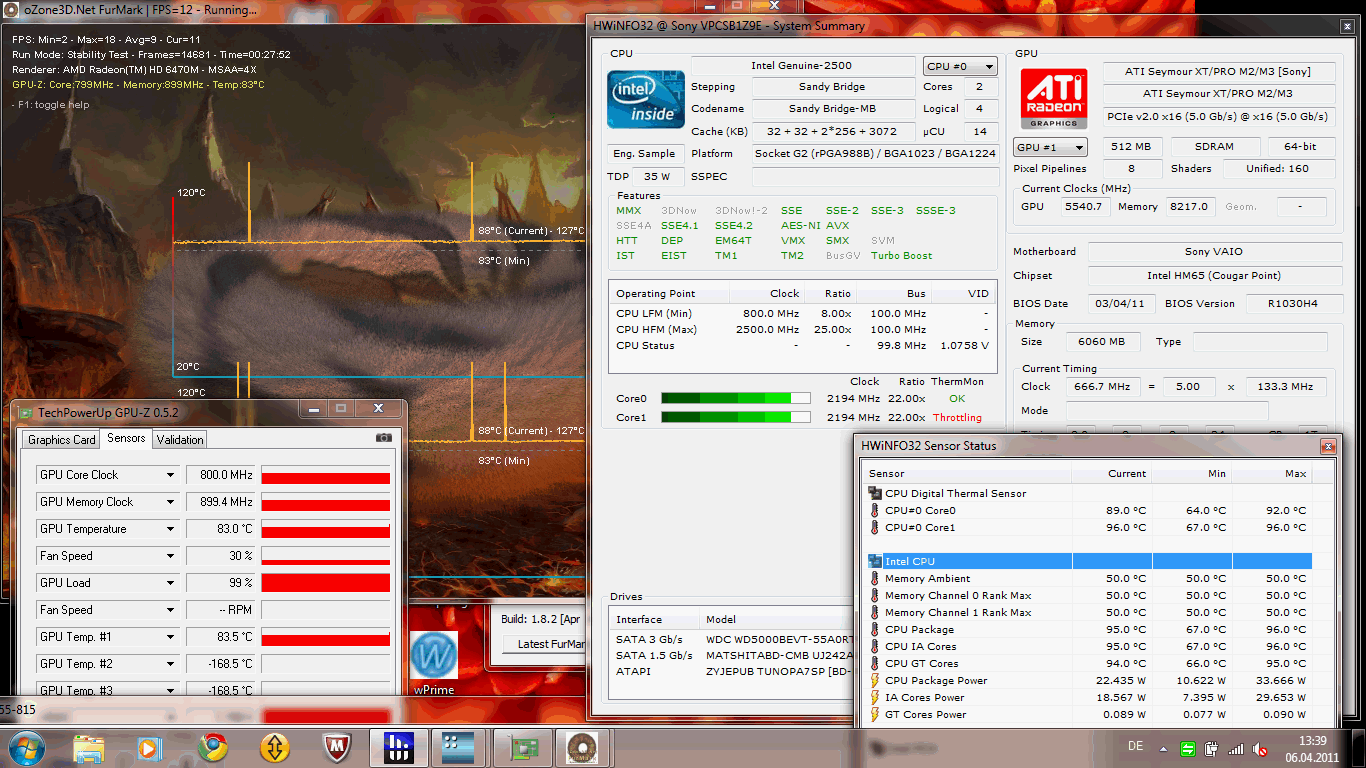Click the lightning icon beside GT Cores Power
Screen dimensions: 1366x768
(875, 714)
